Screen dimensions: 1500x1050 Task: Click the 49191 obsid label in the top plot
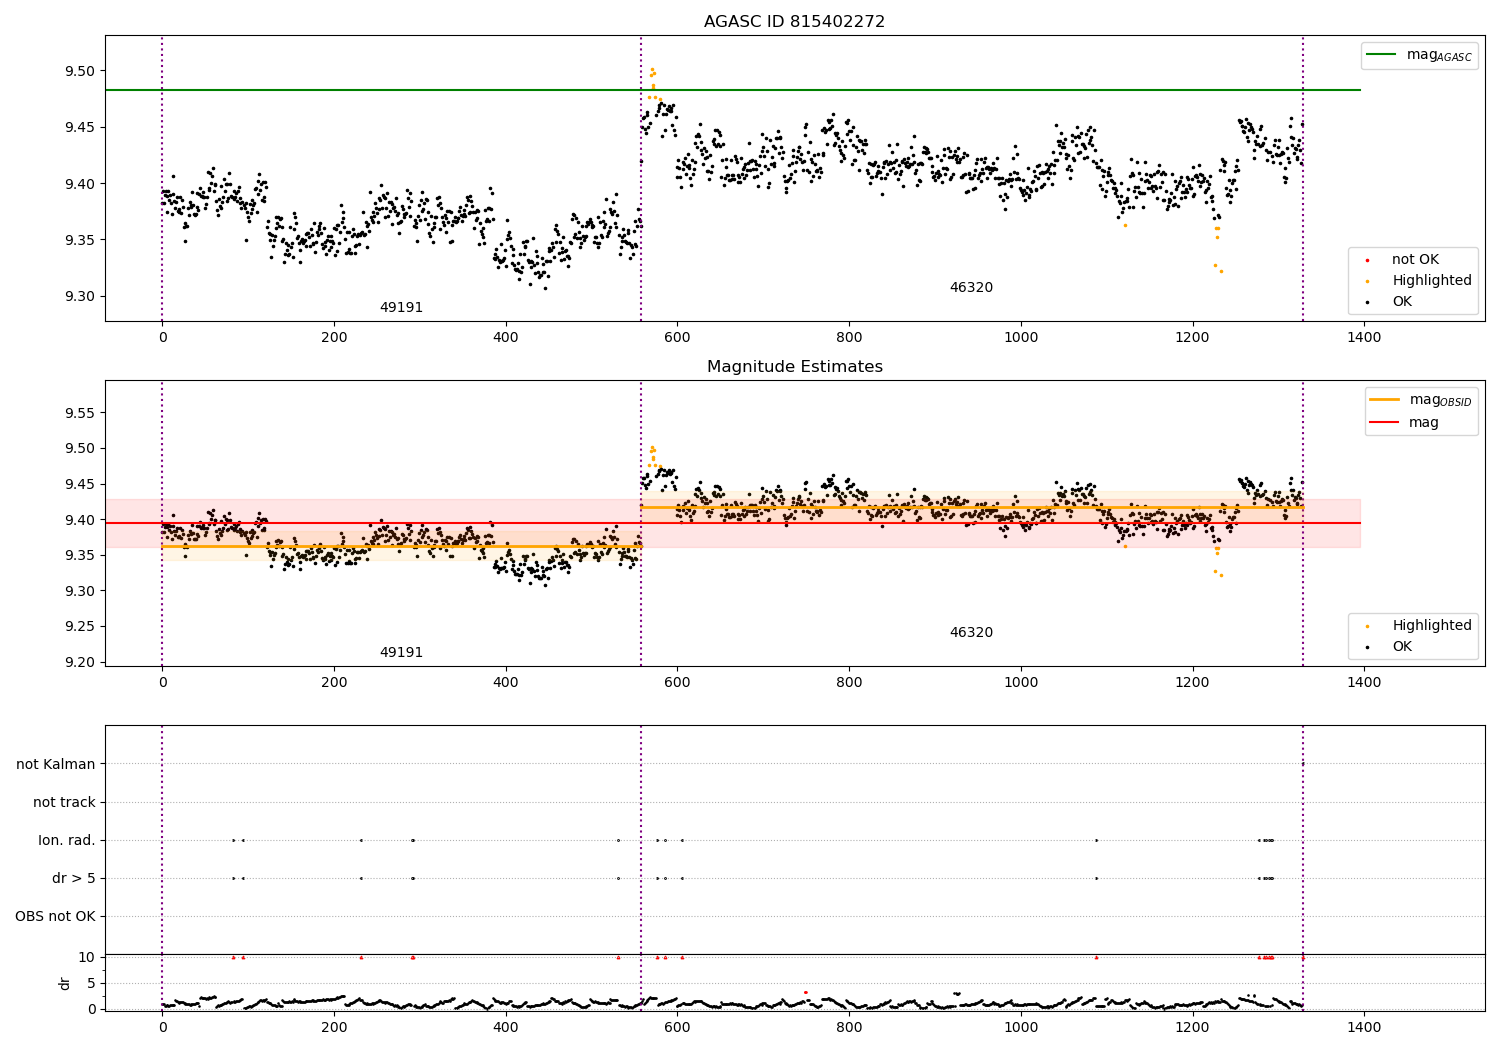pyautogui.click(x=401, y=307)
